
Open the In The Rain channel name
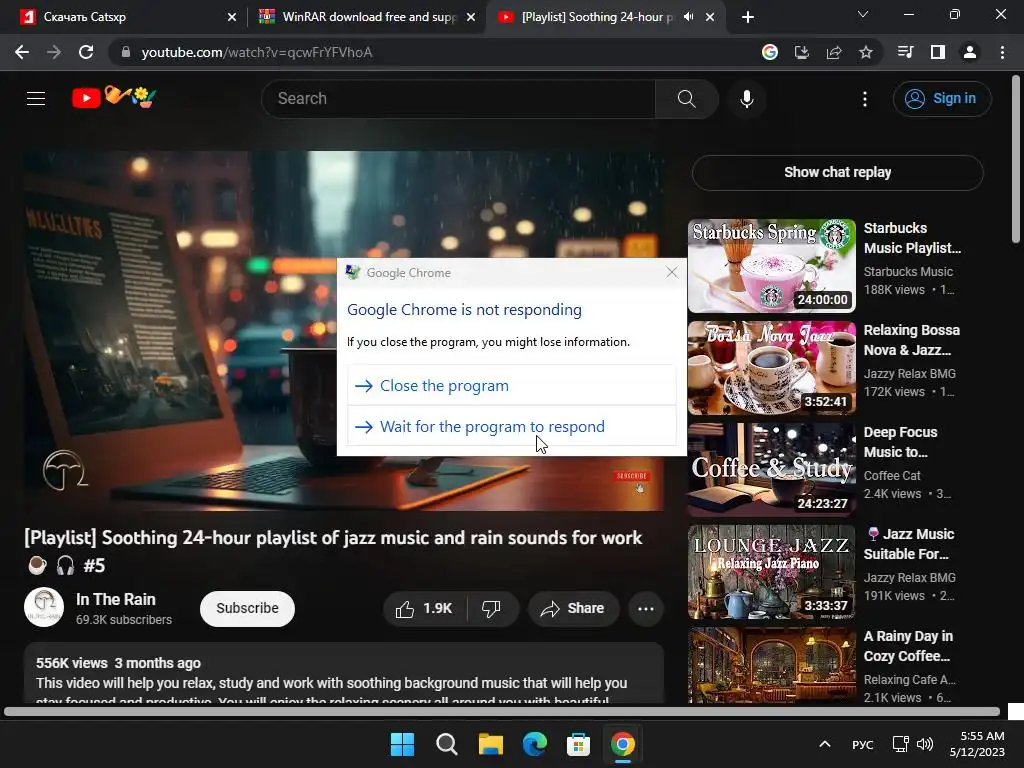coord(116,600)
